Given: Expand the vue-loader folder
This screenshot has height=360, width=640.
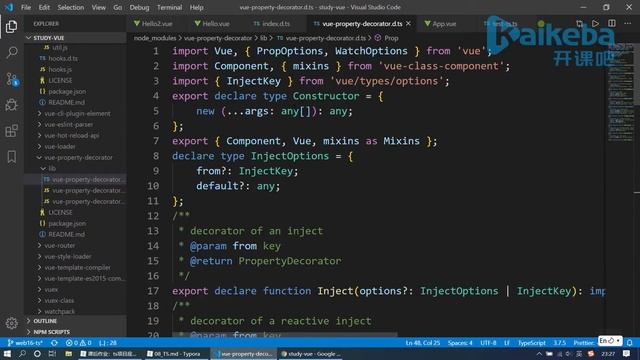Looking at the screenshot, I should [x=60, y=147].
